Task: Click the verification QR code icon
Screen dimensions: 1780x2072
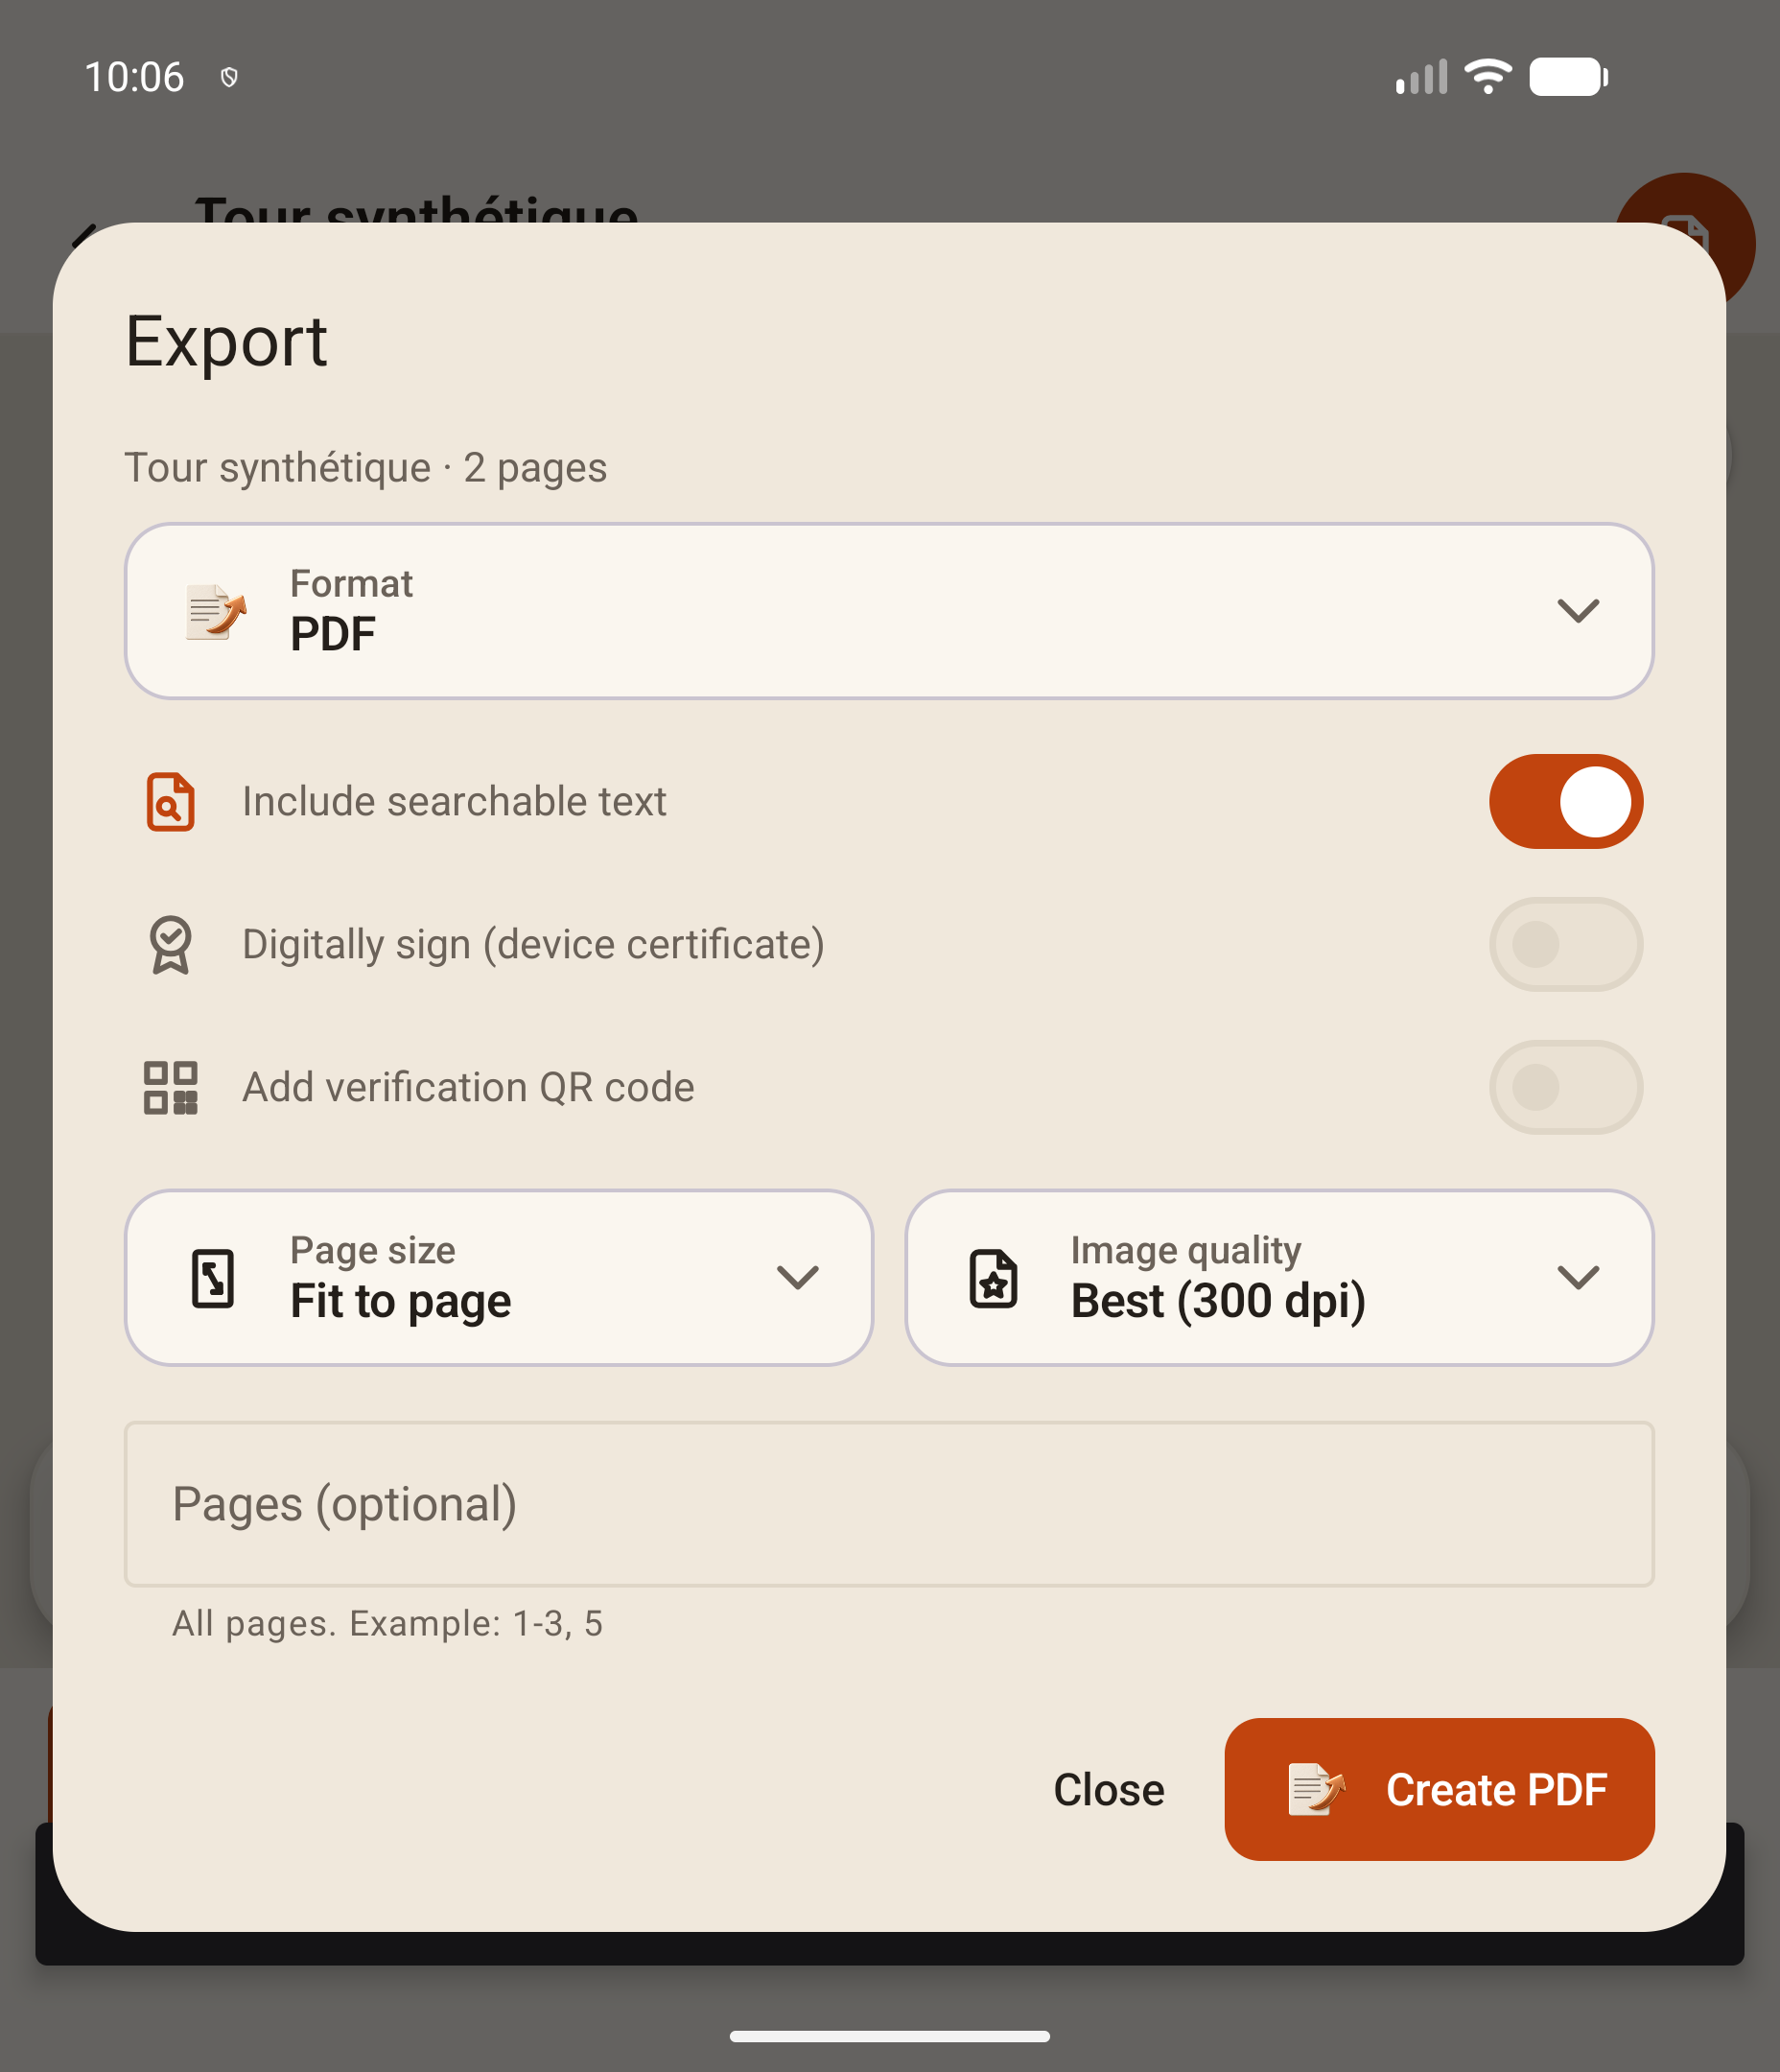Action: (171, 1087)
